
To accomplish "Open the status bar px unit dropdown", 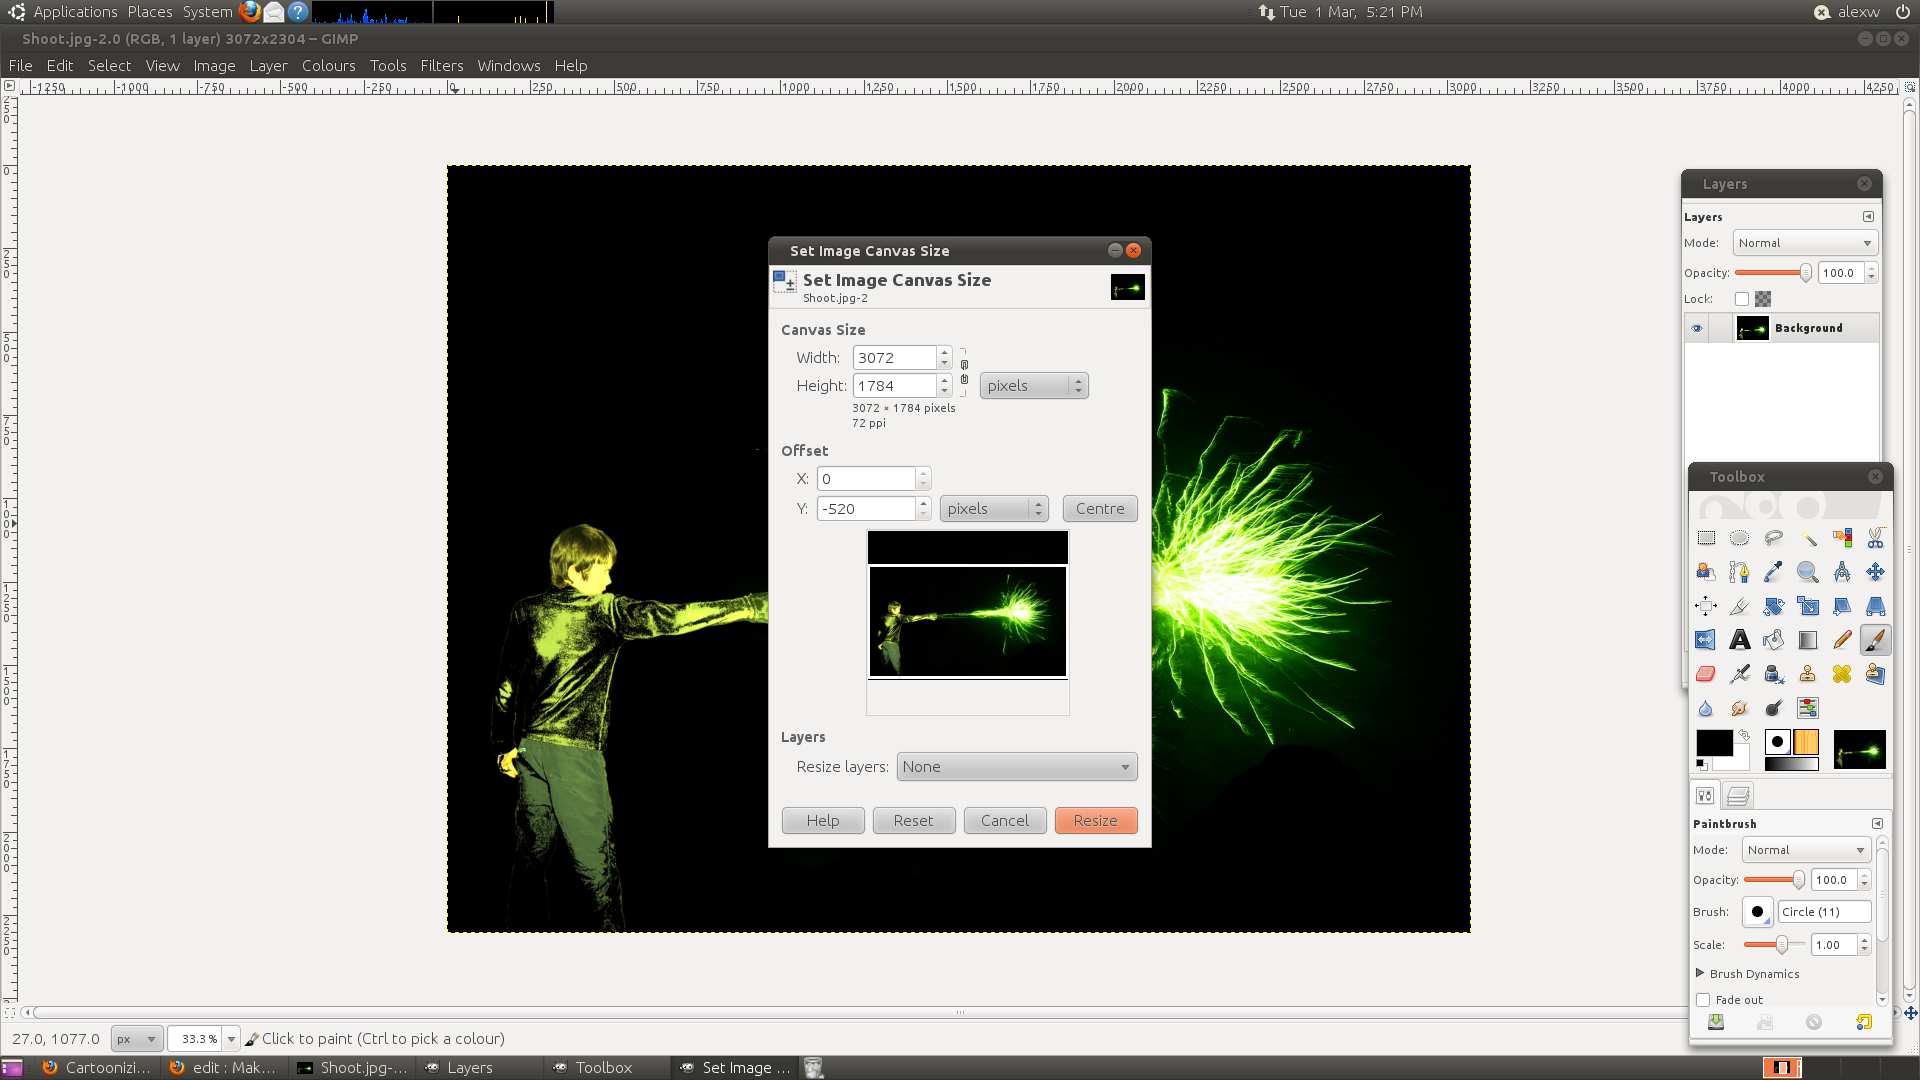I will click(x=136, y=1039).
